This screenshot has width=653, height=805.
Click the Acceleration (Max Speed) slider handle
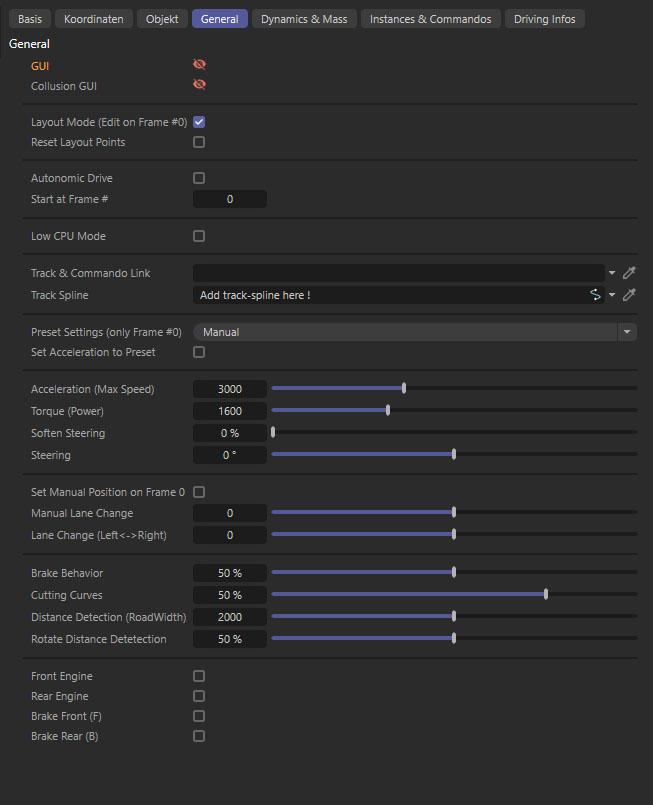point(404,388)
